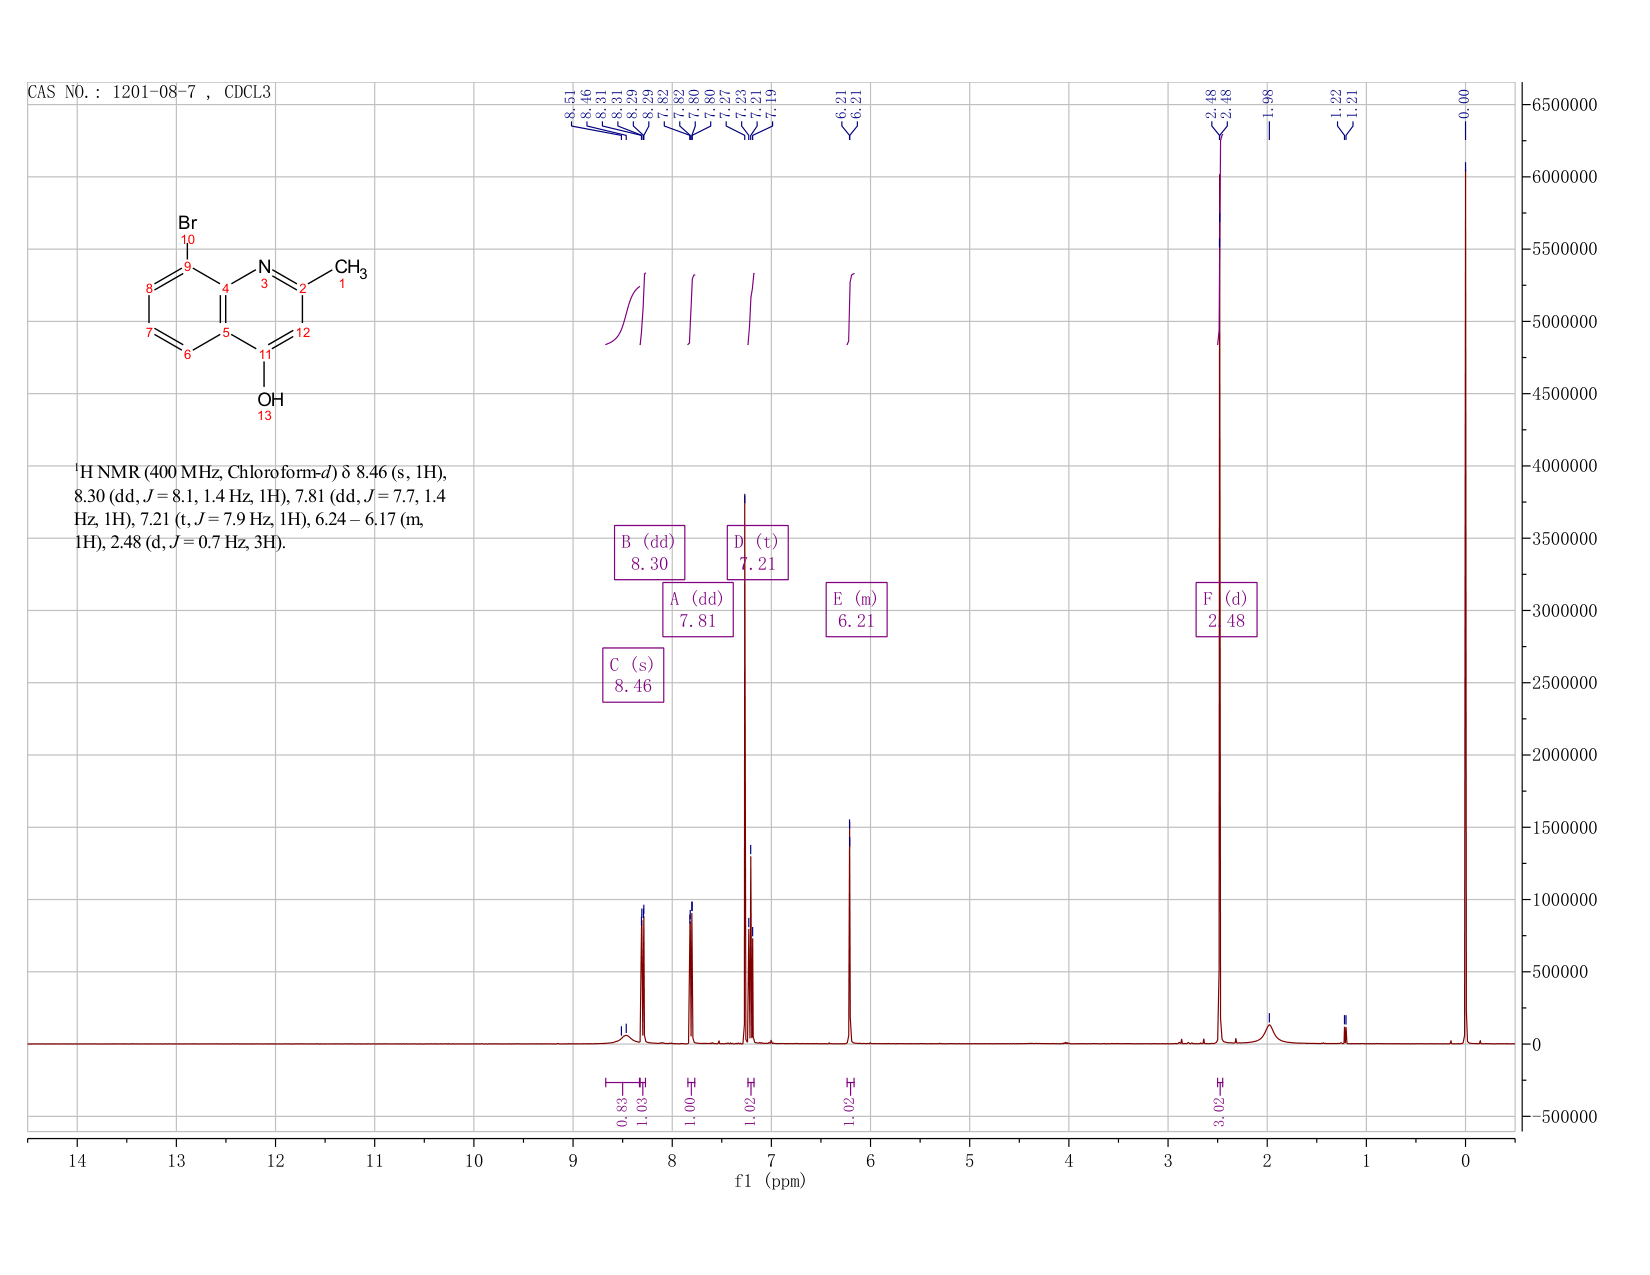Select the f1 (ppm) axis title
1650x1275 pixels.
pos(770,1181)
